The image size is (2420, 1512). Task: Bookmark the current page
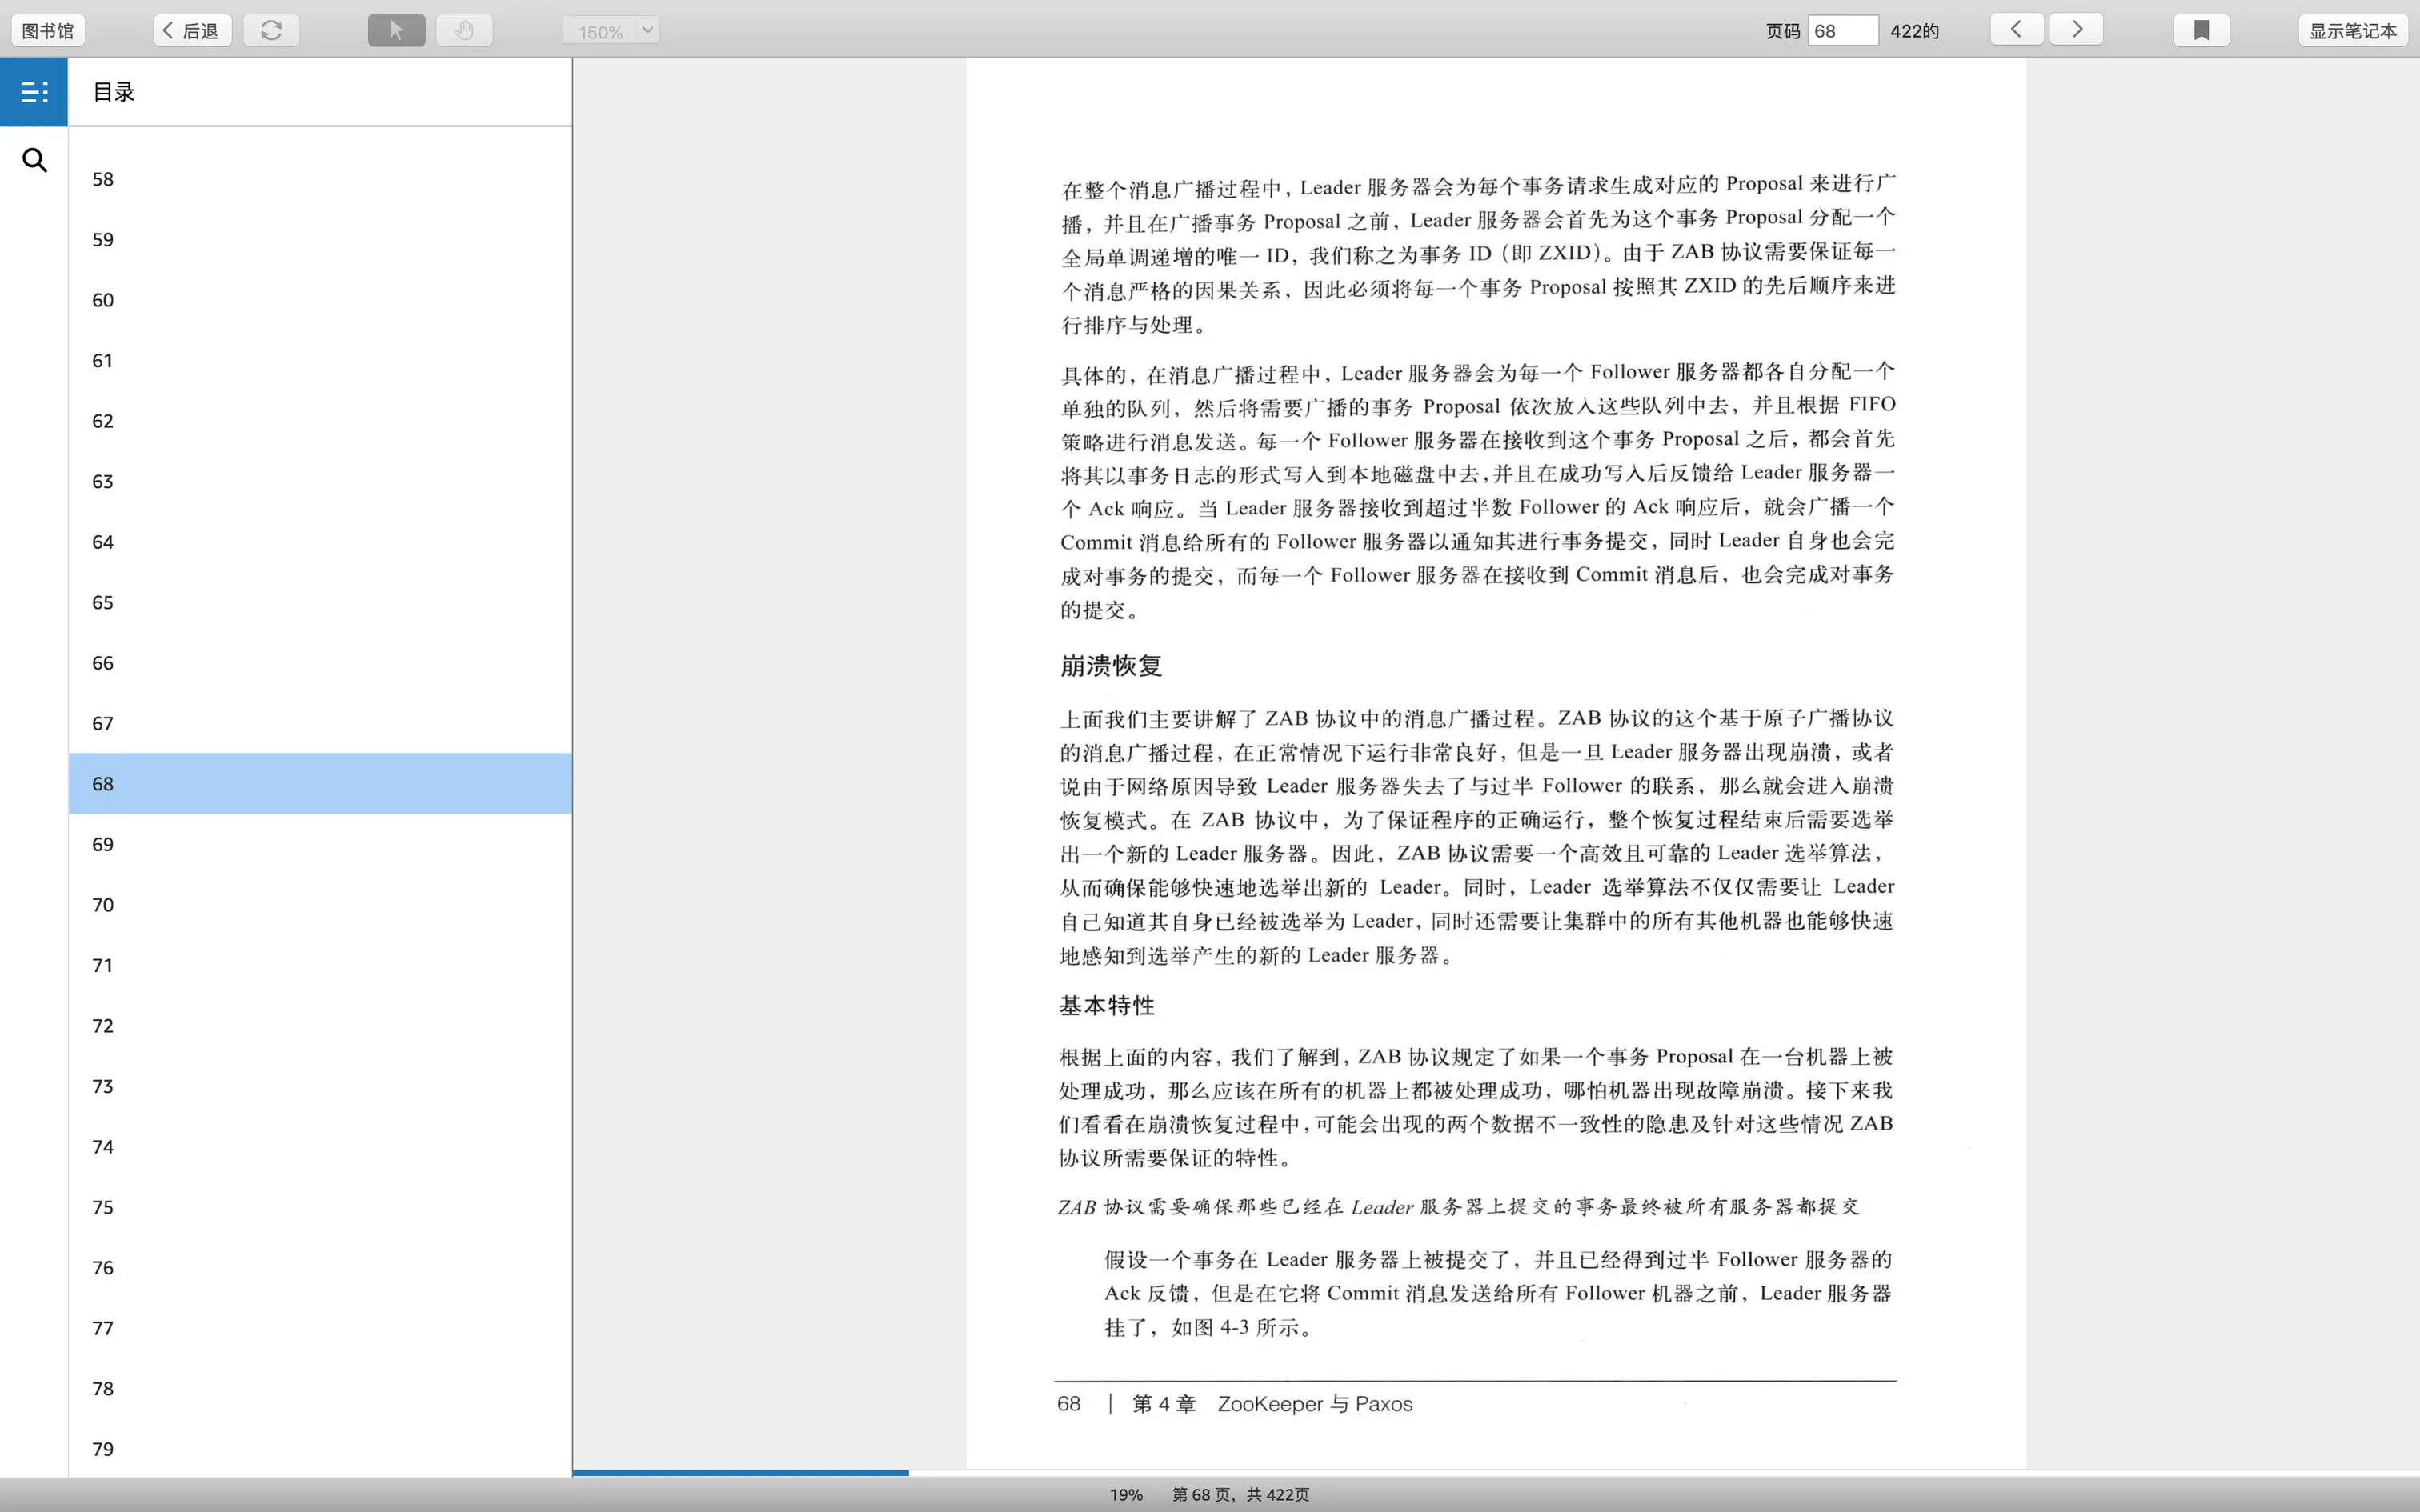coord(2201,30)
